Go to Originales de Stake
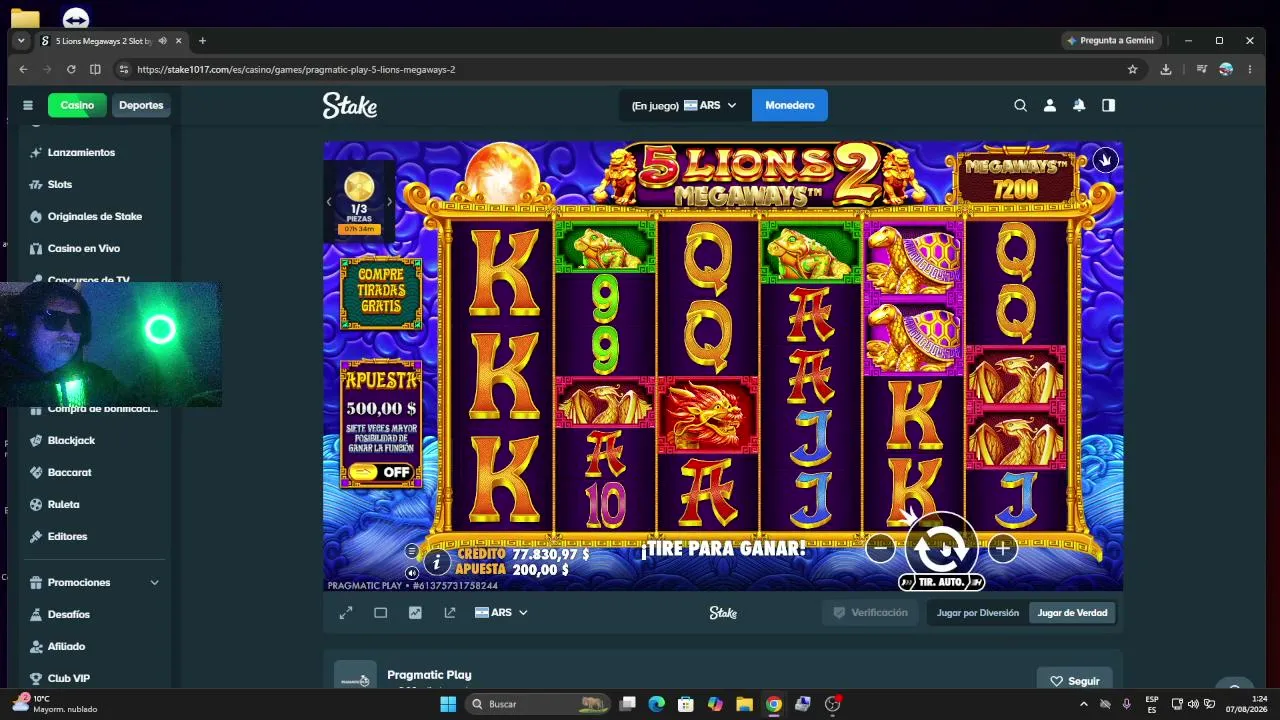This screenshot has width=1280, height=720. tap(95, 216)
